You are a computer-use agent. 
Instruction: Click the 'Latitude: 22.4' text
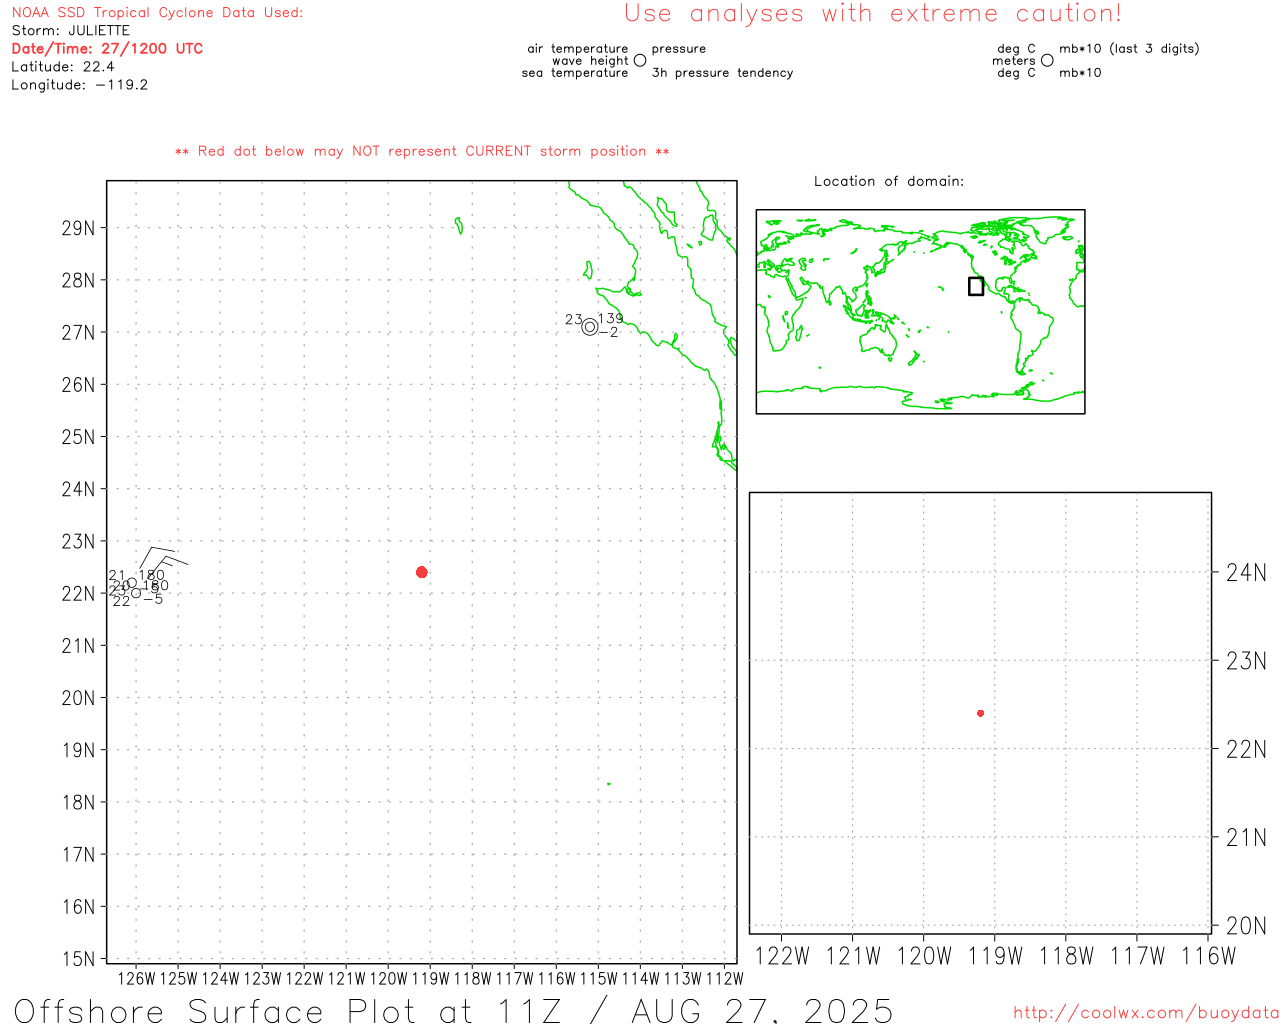point(63,67)
